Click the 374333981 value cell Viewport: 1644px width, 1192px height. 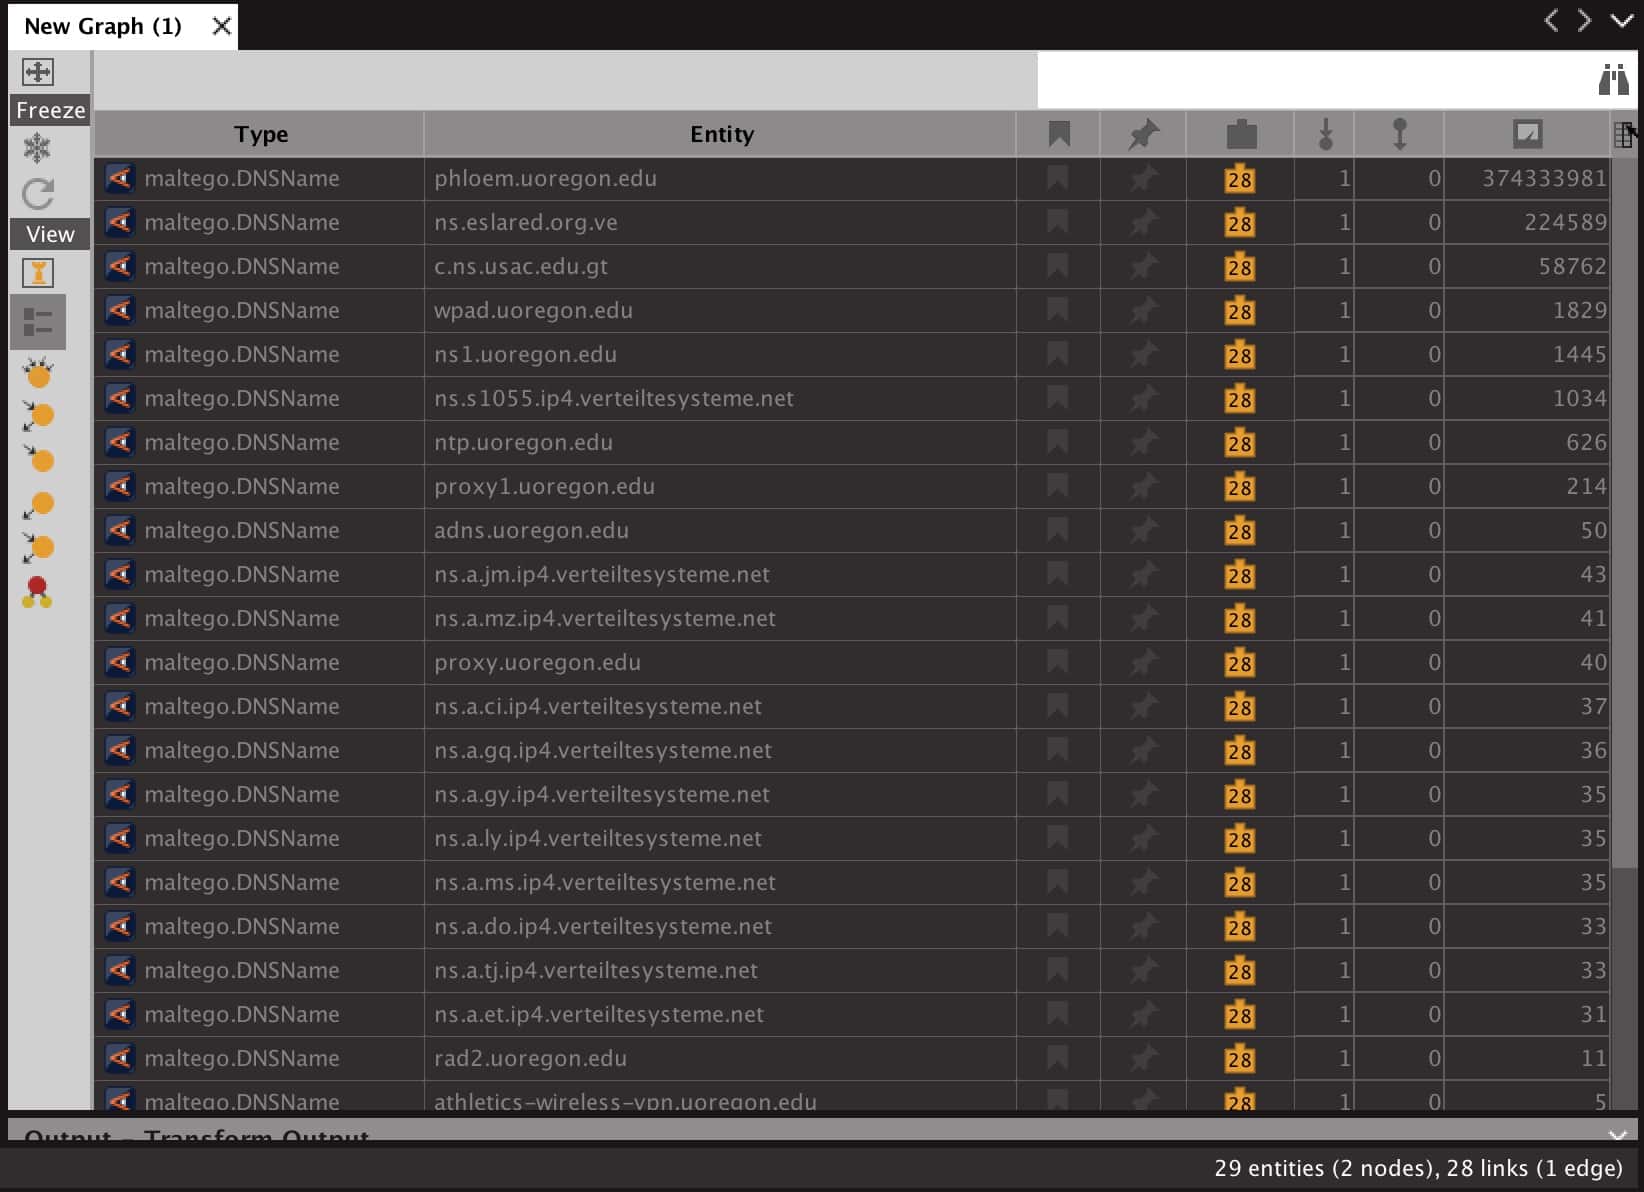click(1527, 179)
